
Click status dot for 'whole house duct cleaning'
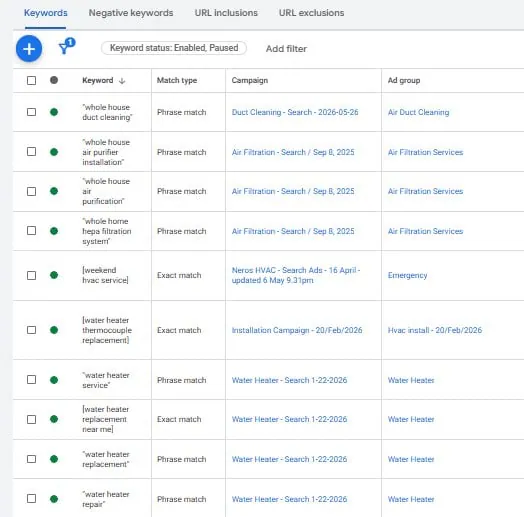point(54,112)
